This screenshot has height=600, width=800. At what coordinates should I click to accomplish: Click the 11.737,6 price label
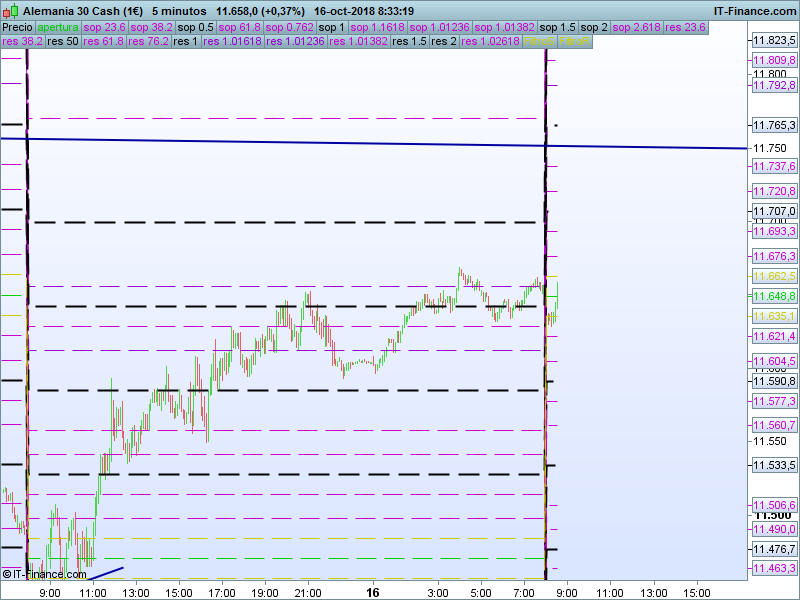(x=774, y=166)
